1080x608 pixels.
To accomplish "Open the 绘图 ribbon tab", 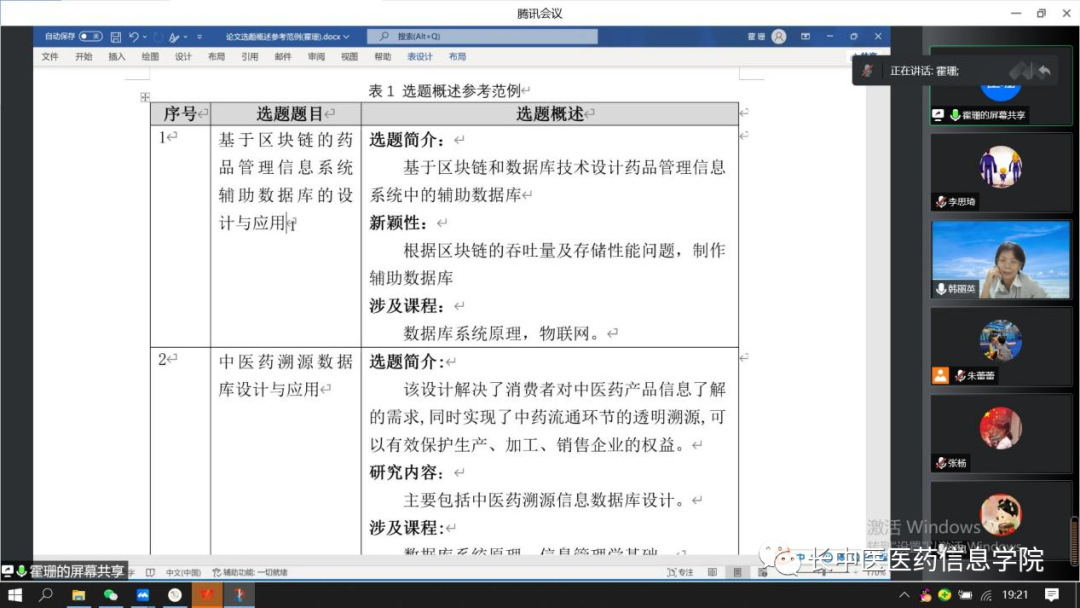I will tap(149, 56).
